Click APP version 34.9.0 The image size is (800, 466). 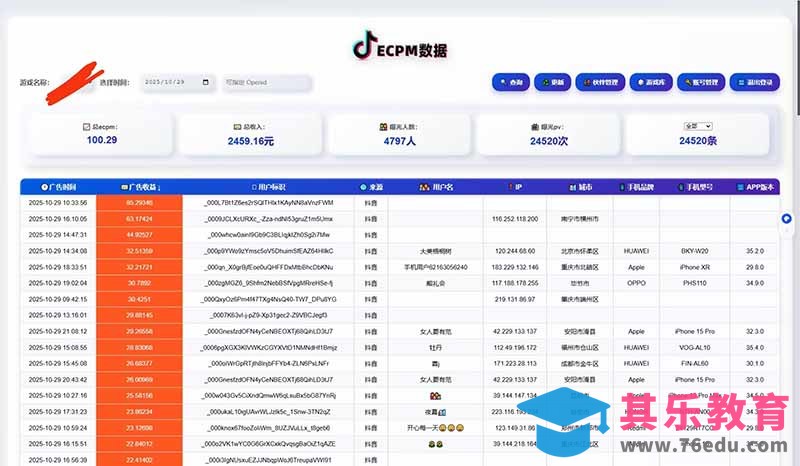[755, 283]
